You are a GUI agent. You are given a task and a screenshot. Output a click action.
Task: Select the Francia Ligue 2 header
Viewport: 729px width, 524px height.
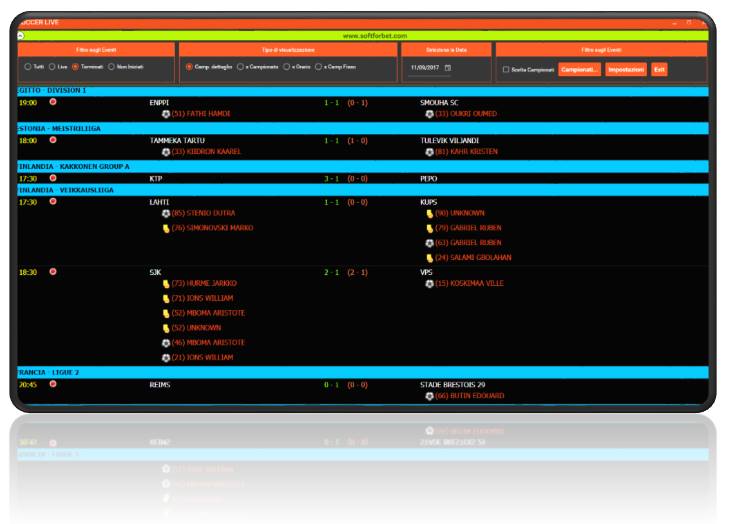[363, 372]
